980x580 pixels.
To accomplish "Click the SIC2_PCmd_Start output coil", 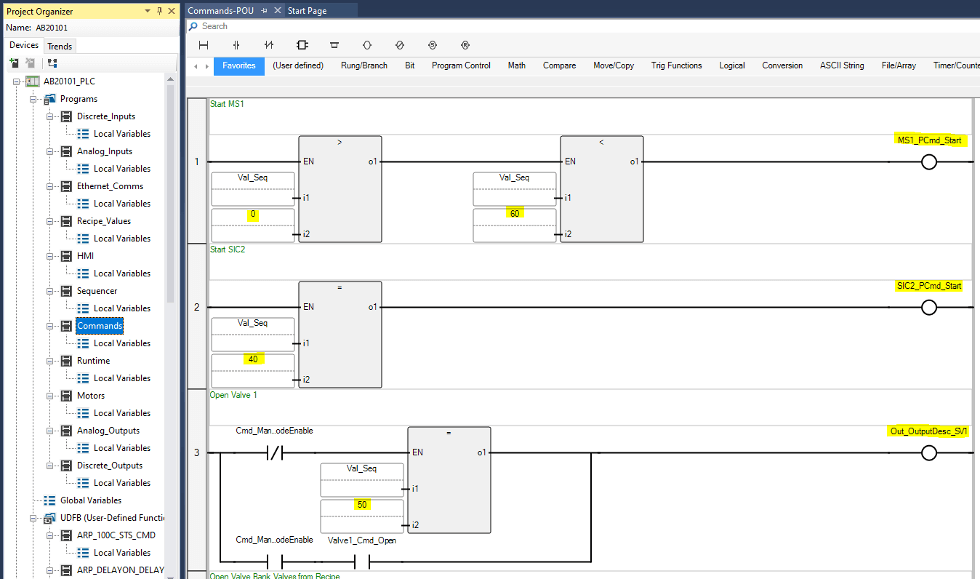I will [929, 308].
